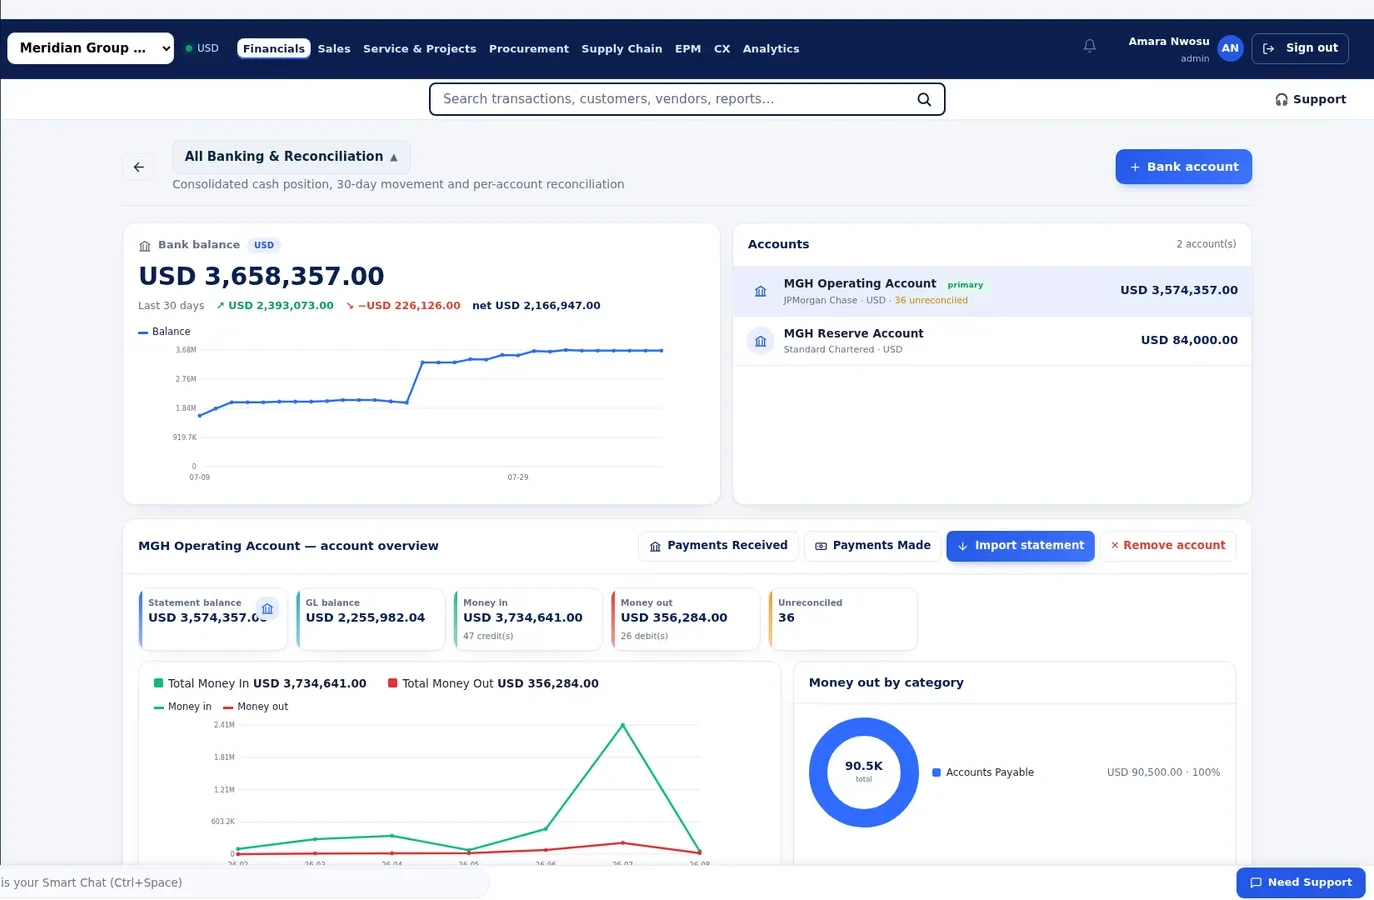Toggle Money in legend series
Viewport: 1374px width, 900px height.
tap(183, 707)
